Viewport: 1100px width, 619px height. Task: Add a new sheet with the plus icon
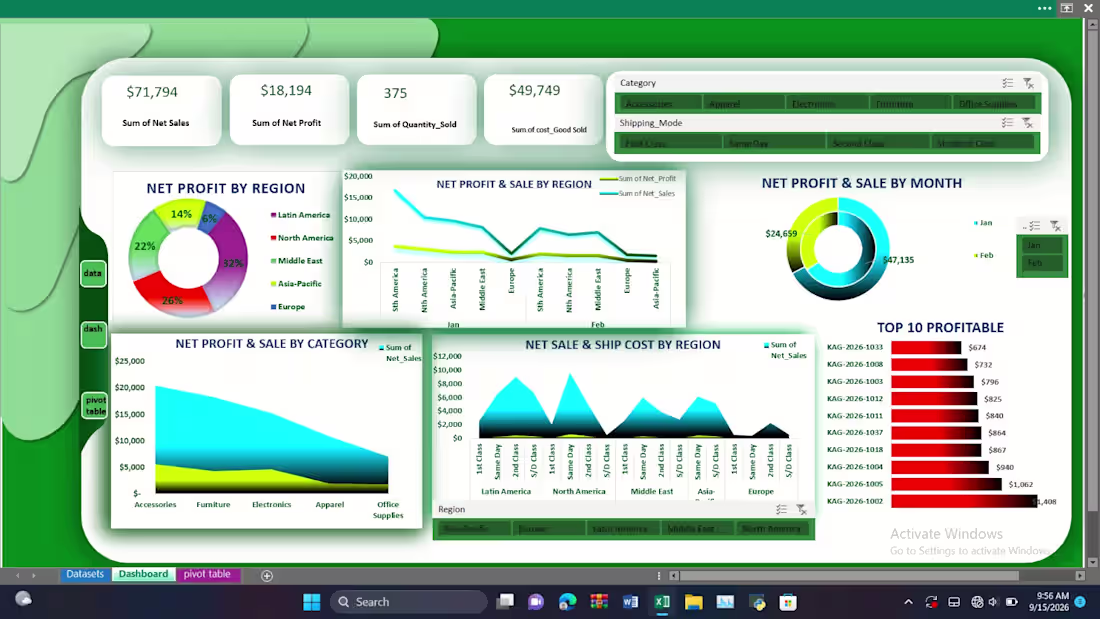(x=267, y=575)
